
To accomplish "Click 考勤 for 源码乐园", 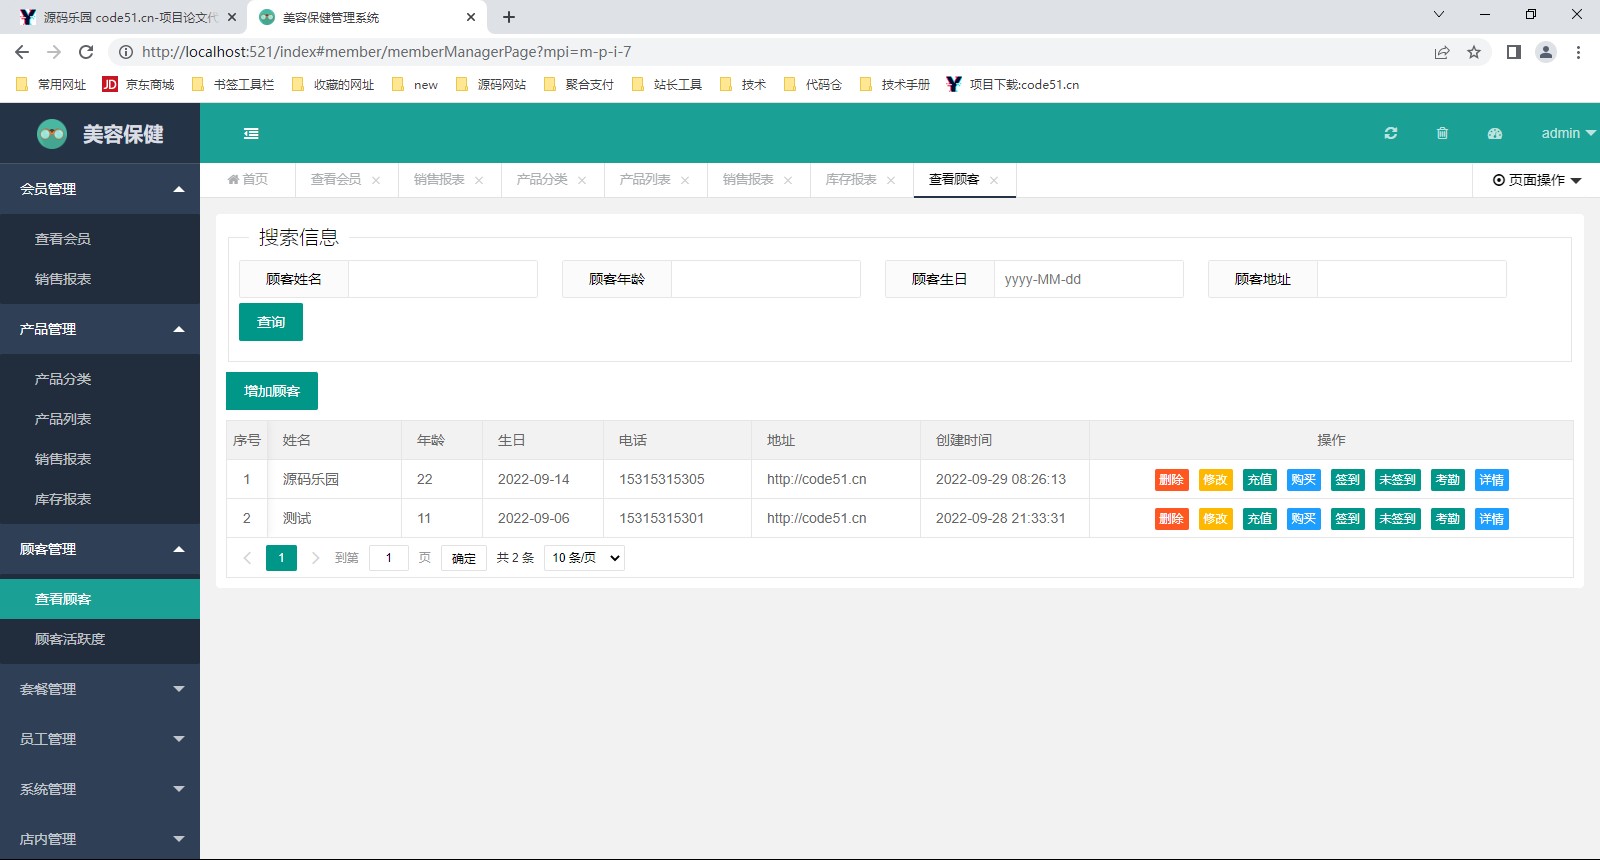I will tap(1447, 480).
